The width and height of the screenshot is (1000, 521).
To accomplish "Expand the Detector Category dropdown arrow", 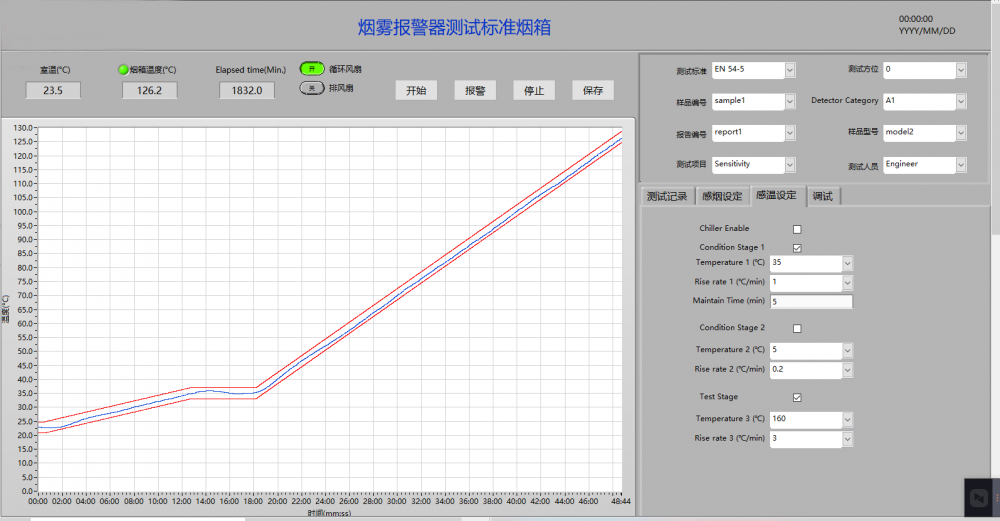I will [x=961, y=101].
